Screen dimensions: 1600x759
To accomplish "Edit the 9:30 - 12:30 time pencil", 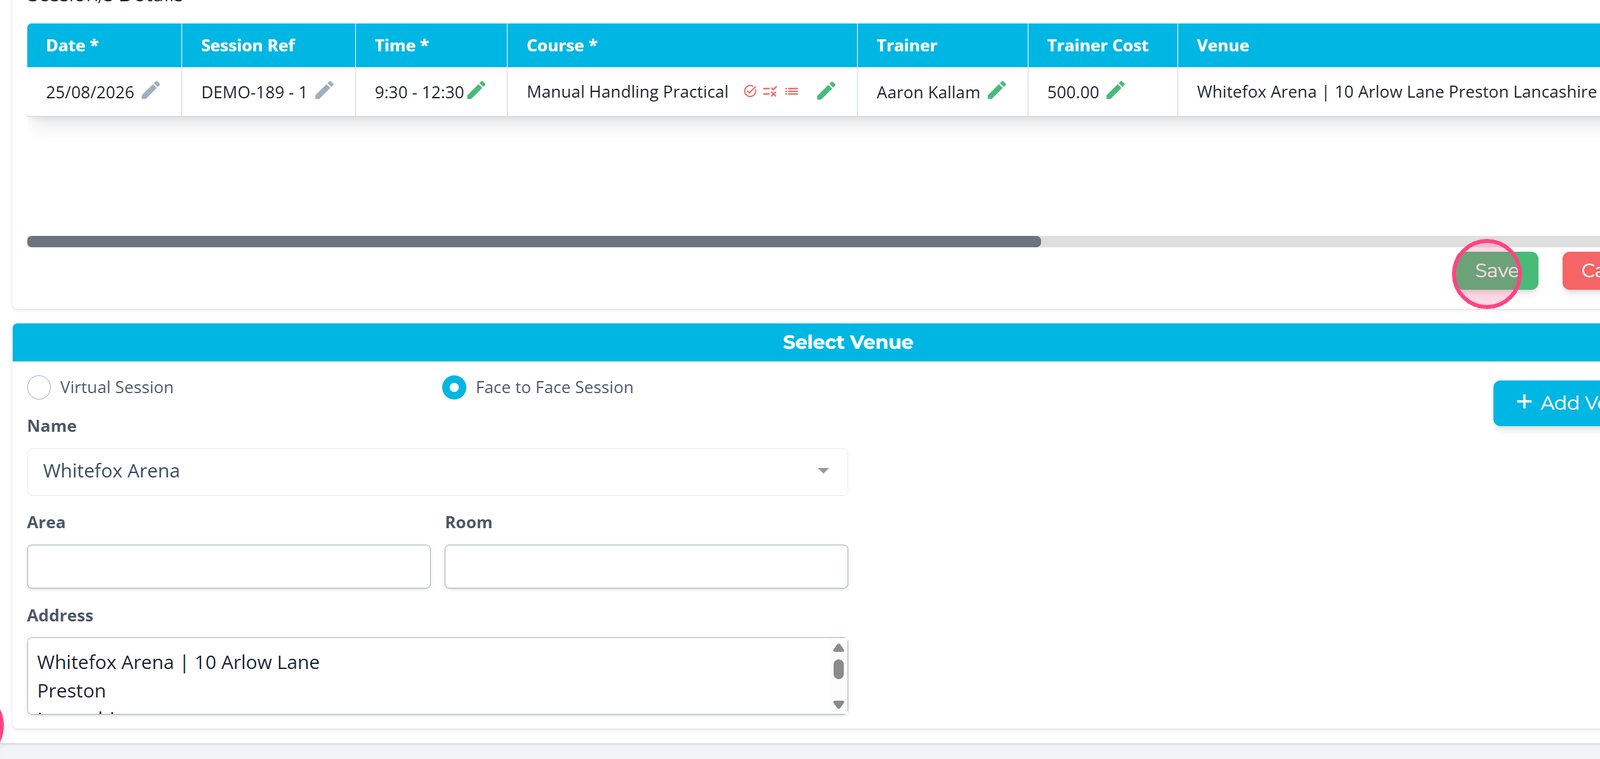I will (x=476, y=91).
